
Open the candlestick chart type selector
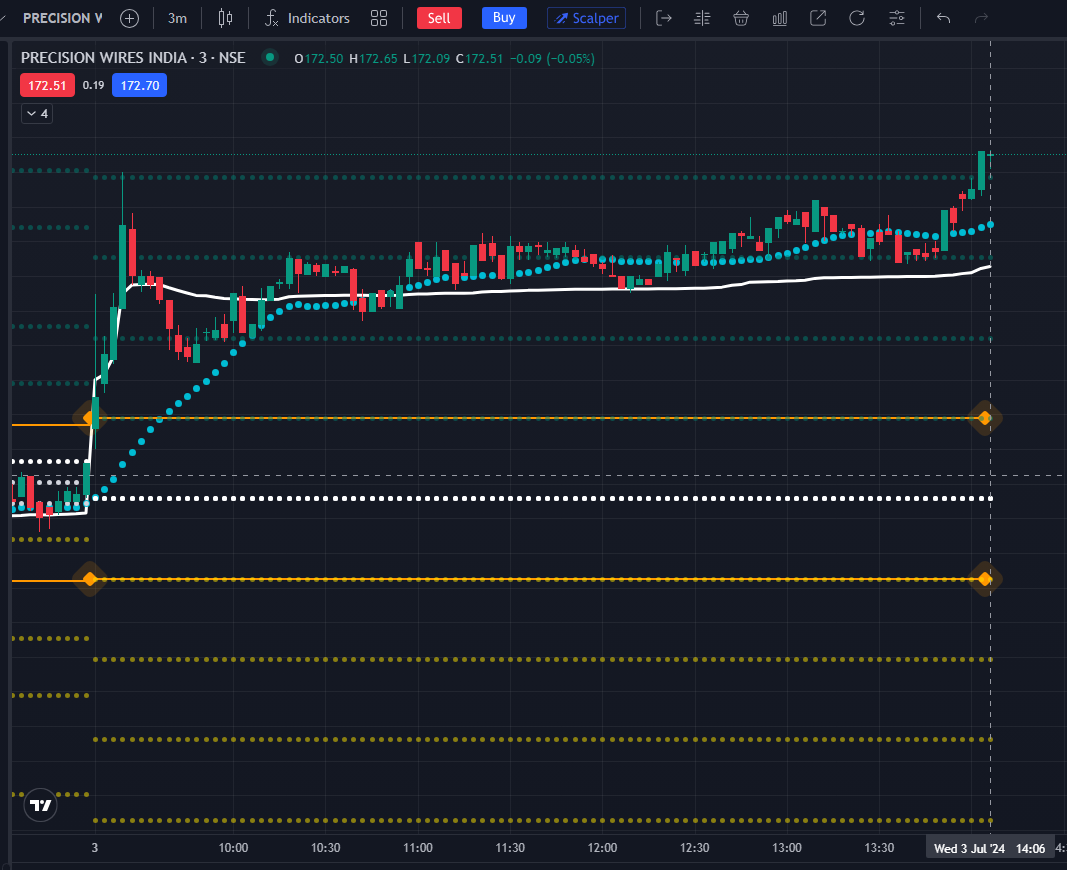coord(225,18)
